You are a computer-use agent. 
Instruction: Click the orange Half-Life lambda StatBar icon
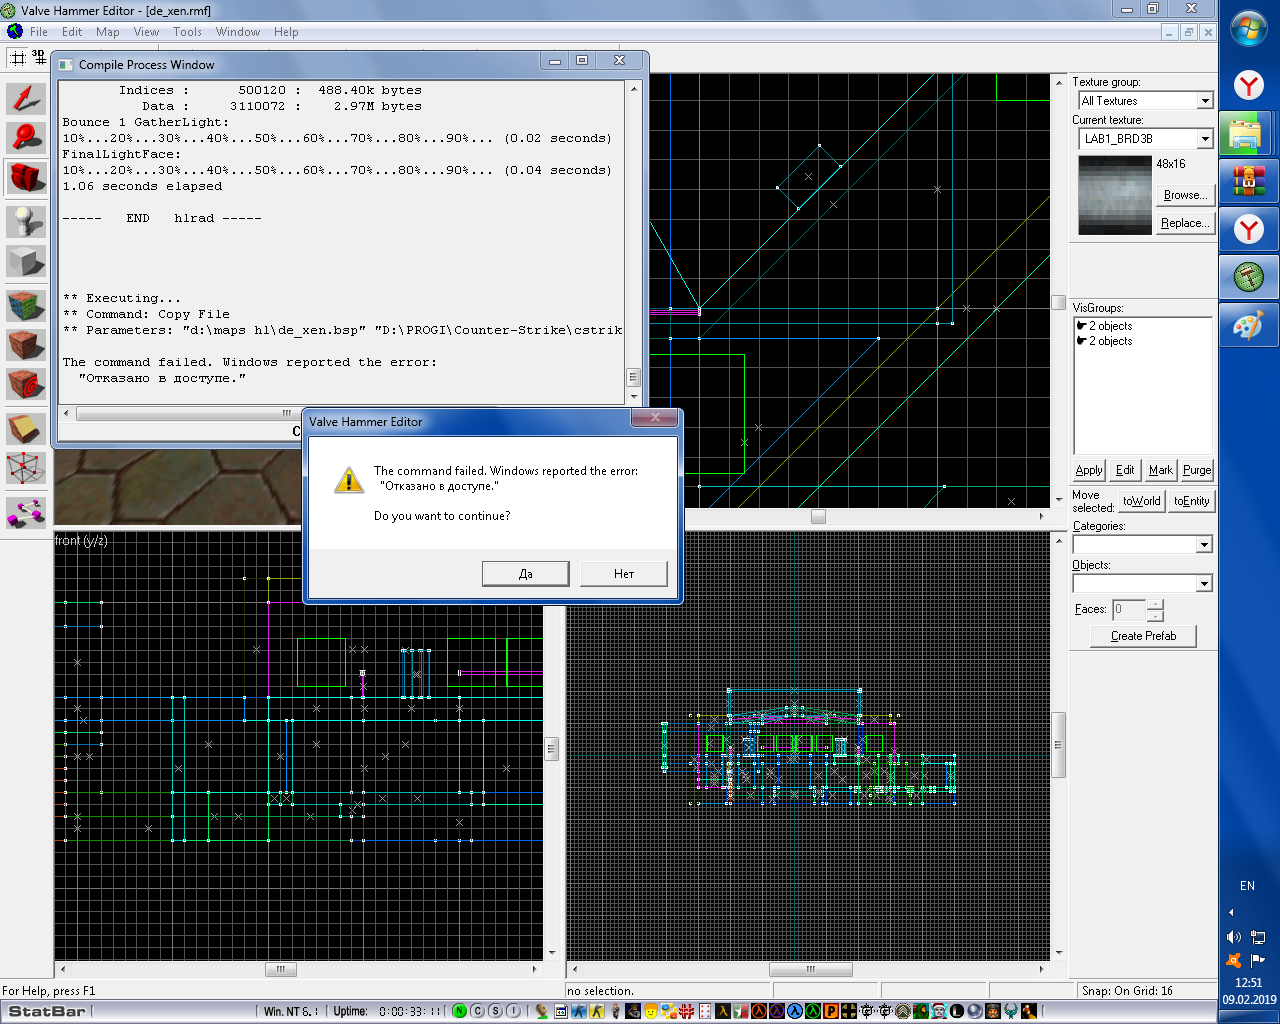[758, 1011]
